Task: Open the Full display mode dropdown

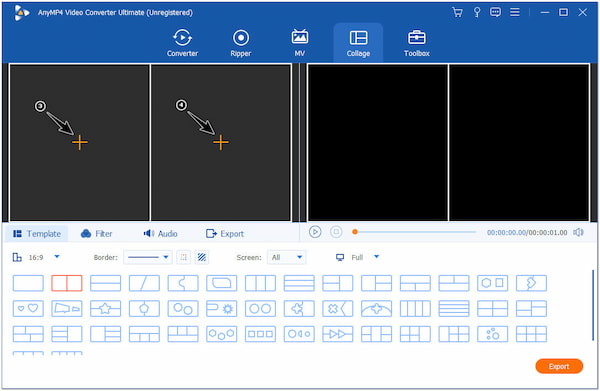Action: [x=377, y=257]
